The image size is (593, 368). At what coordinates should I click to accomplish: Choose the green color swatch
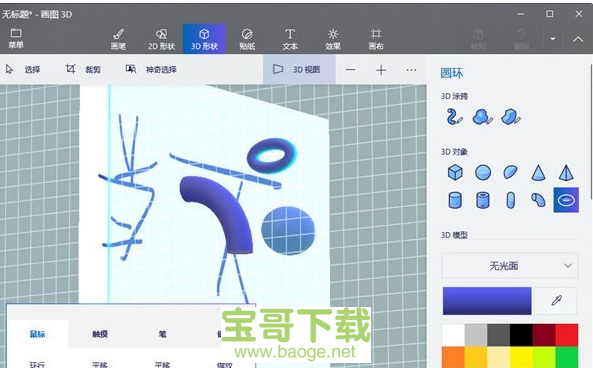coord(567,357)
